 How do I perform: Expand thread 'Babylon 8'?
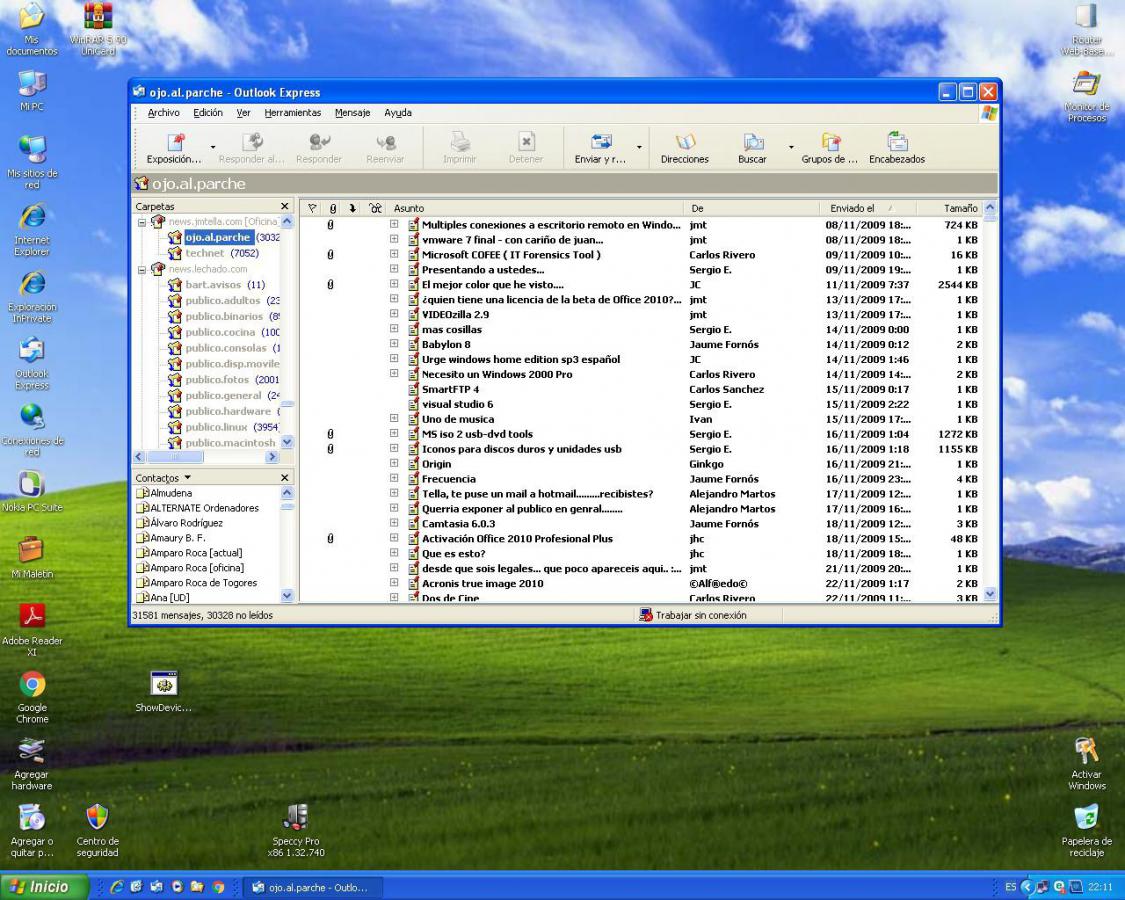[394, 344]
